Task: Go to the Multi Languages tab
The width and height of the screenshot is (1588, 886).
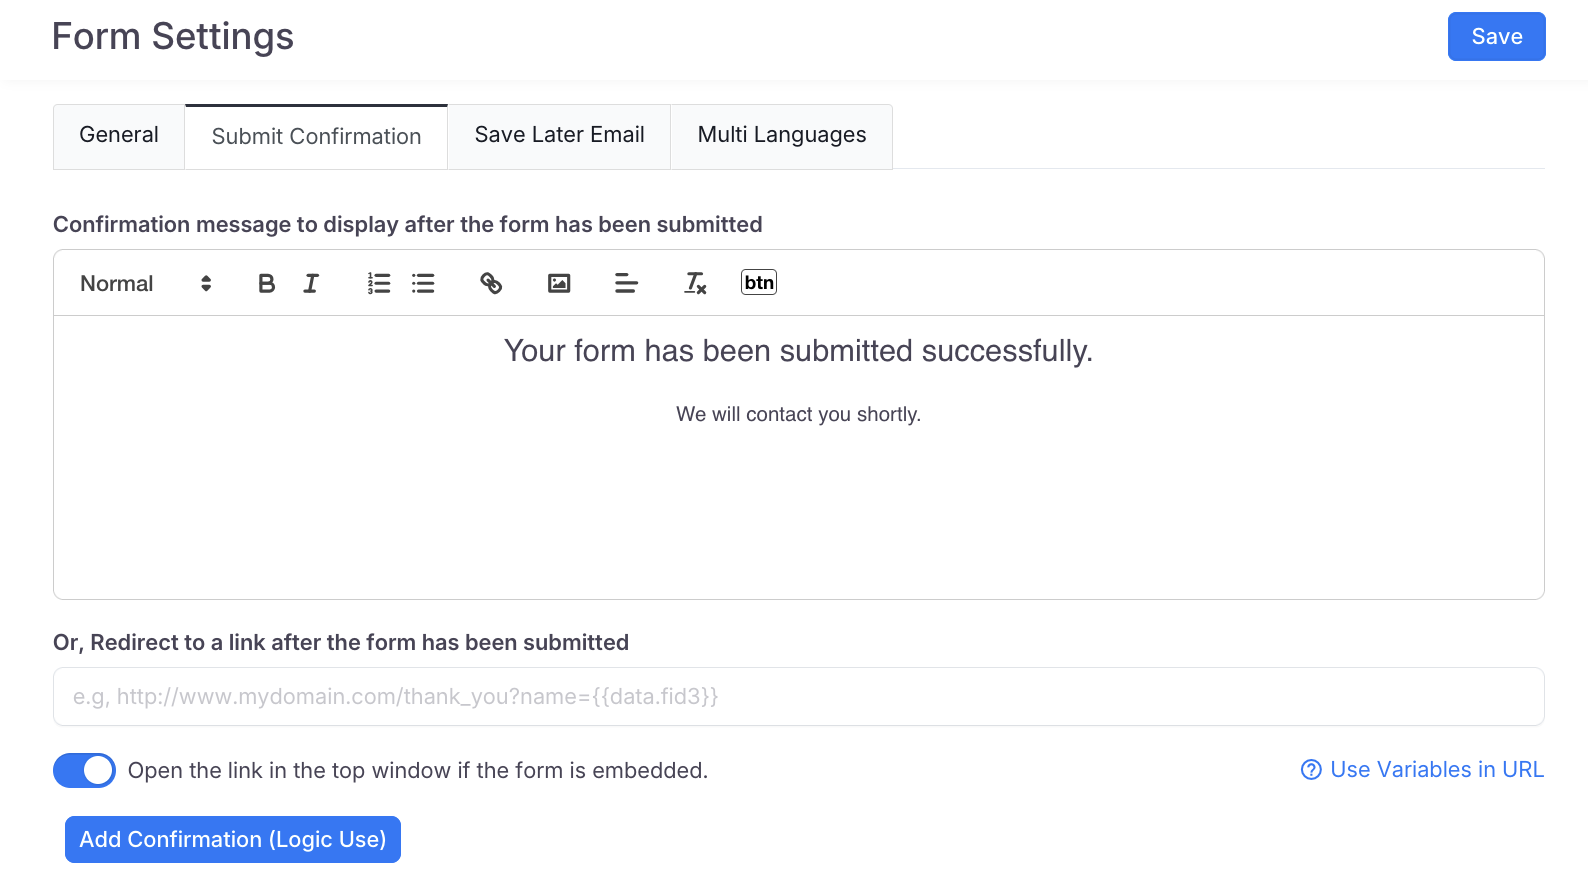Action: click(781, 136)
